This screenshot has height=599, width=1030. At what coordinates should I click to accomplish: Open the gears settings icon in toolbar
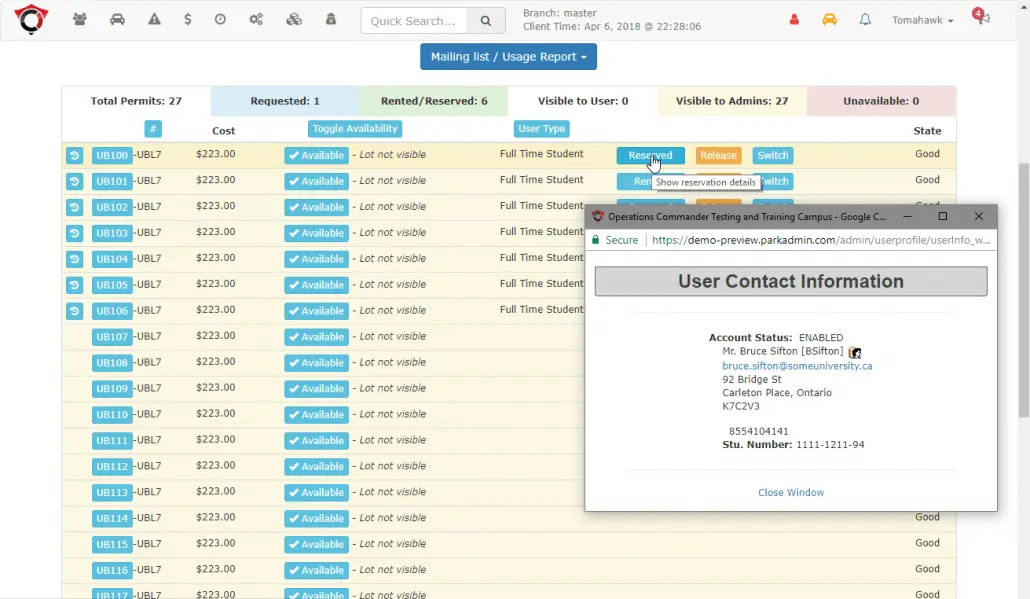[255, 18]
